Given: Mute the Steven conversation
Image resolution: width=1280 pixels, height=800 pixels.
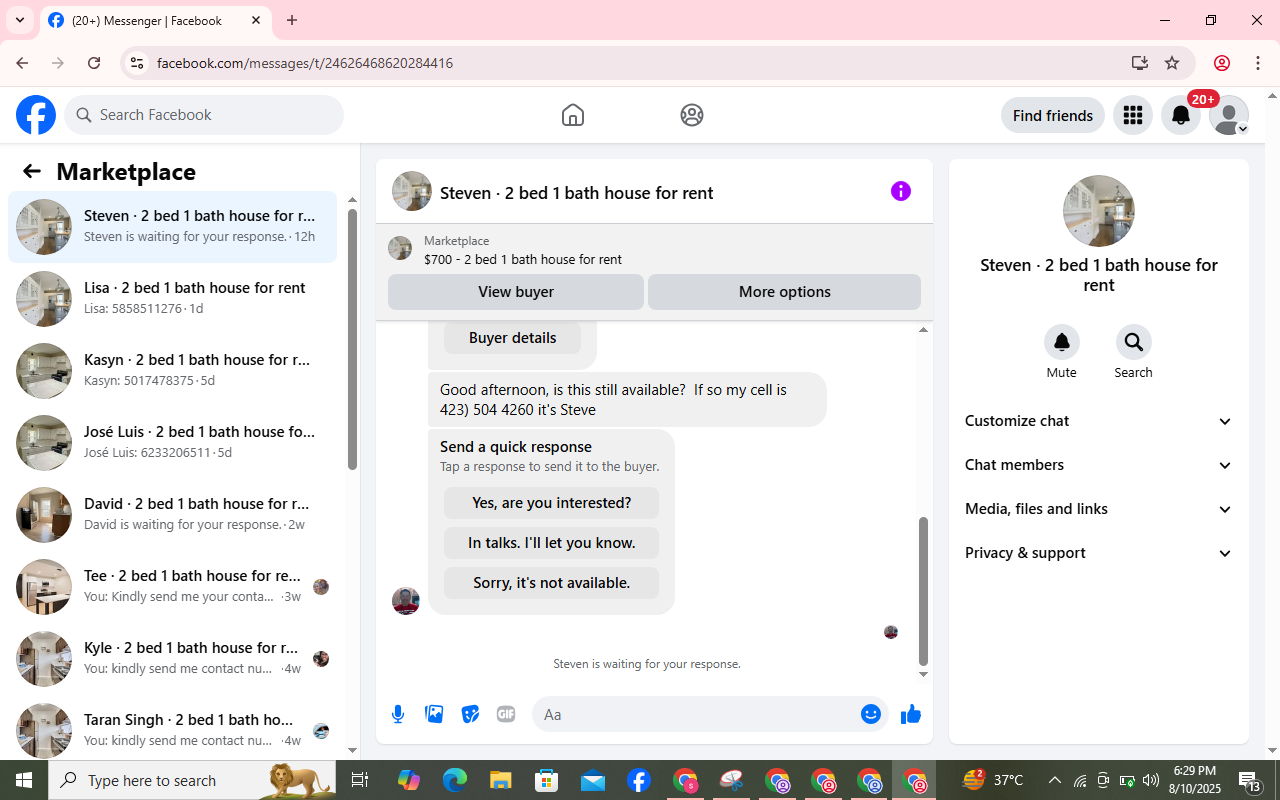Looking at the screenshot, I should point(1062,342).
